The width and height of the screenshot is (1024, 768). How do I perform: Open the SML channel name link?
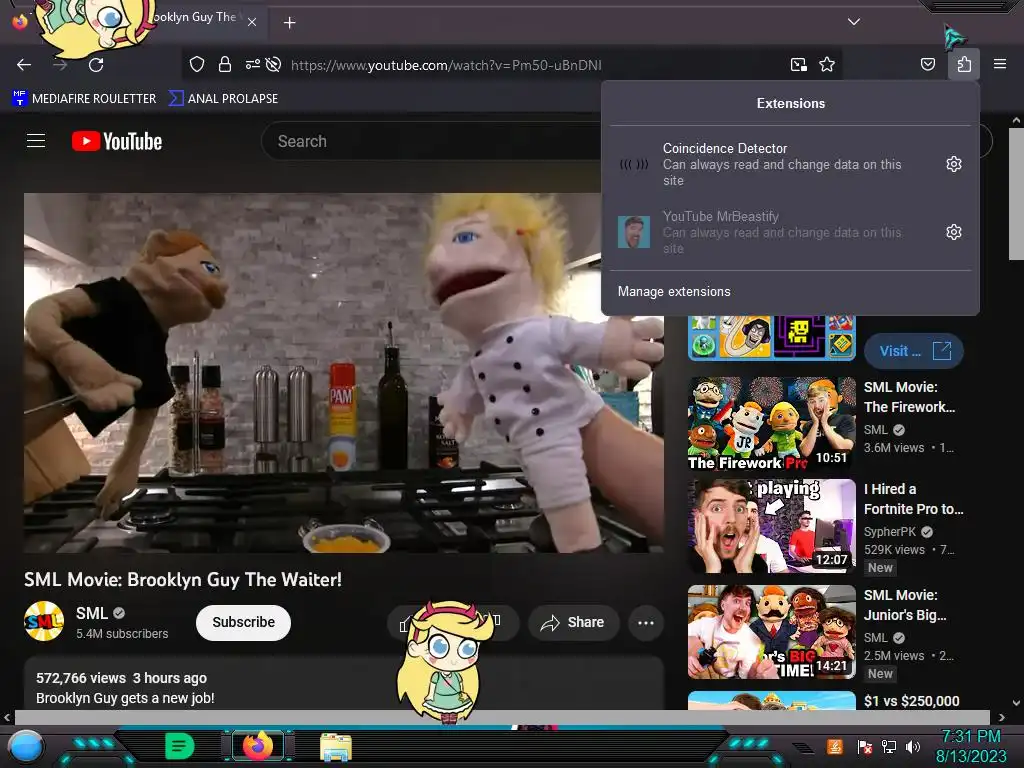[91, 613]
